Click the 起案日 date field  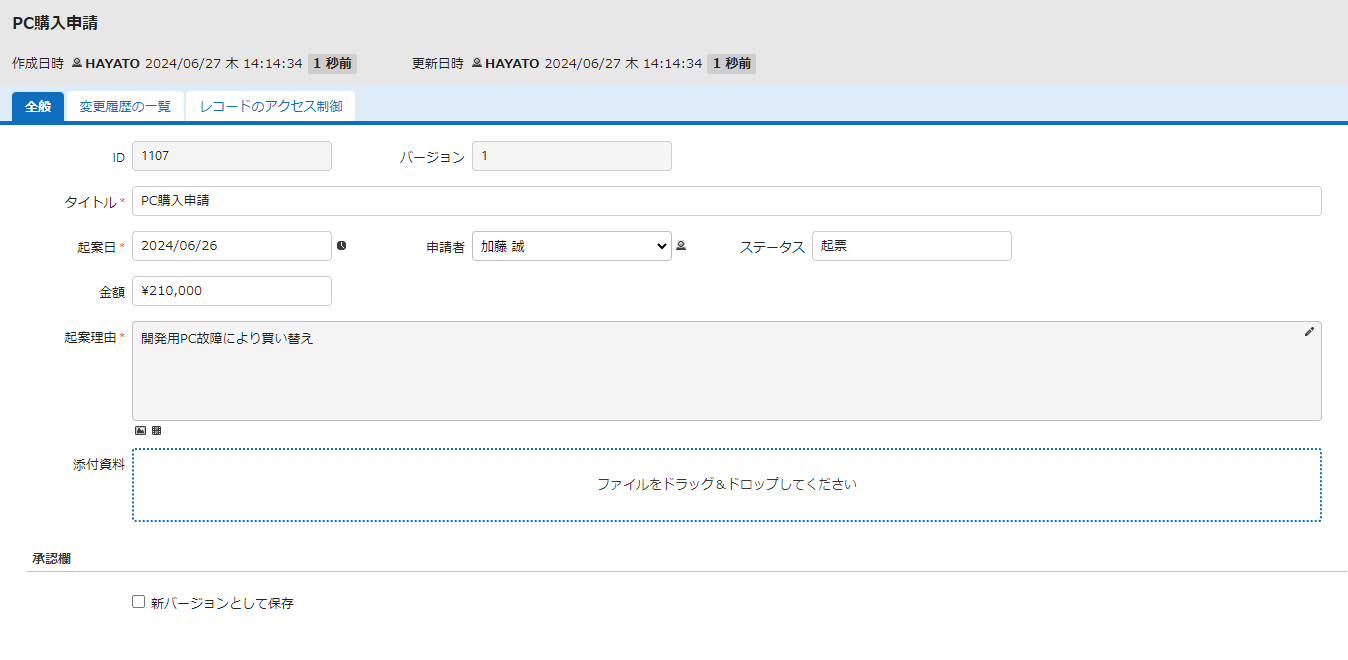pyautogui.click(x=232, y=246)
